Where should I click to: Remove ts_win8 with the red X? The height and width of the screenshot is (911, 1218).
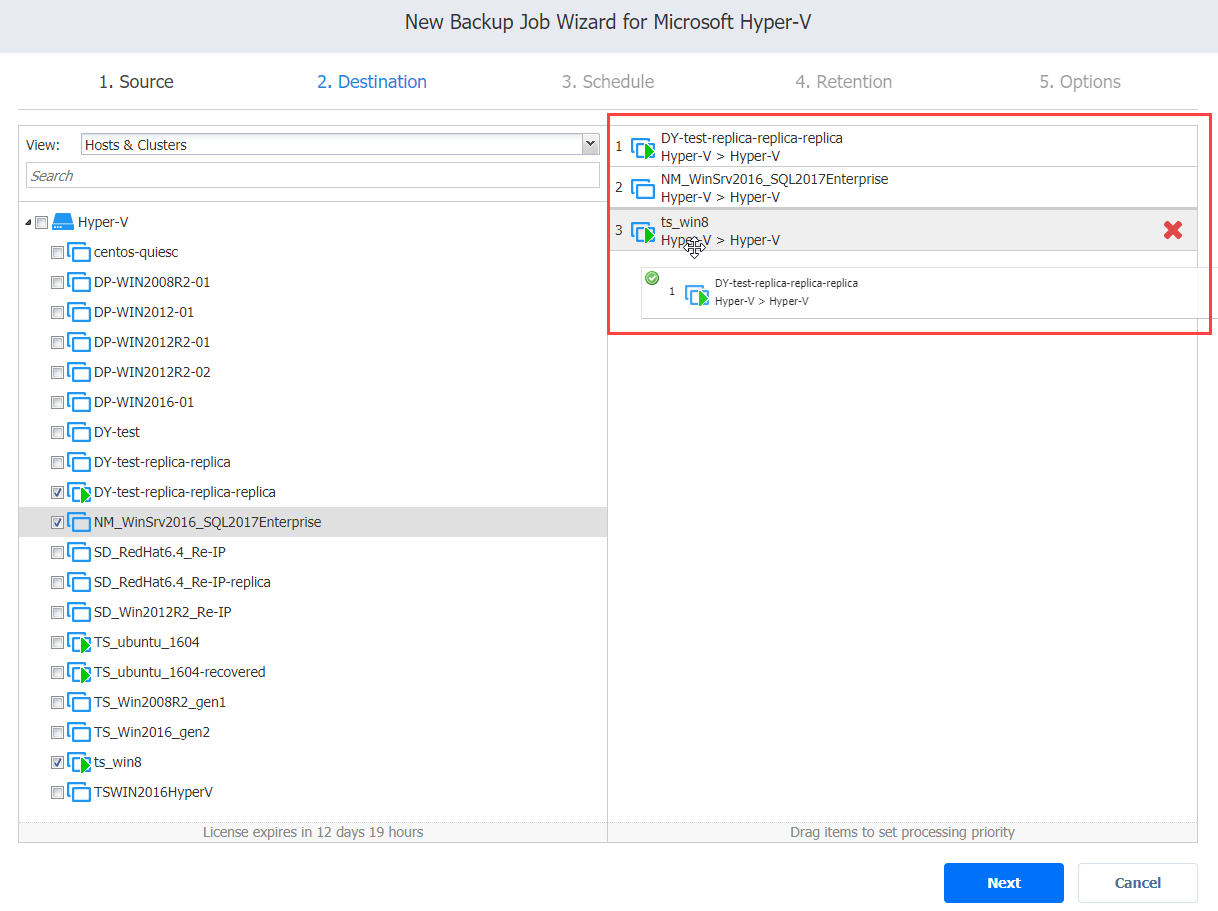(x=1173, y=230)
